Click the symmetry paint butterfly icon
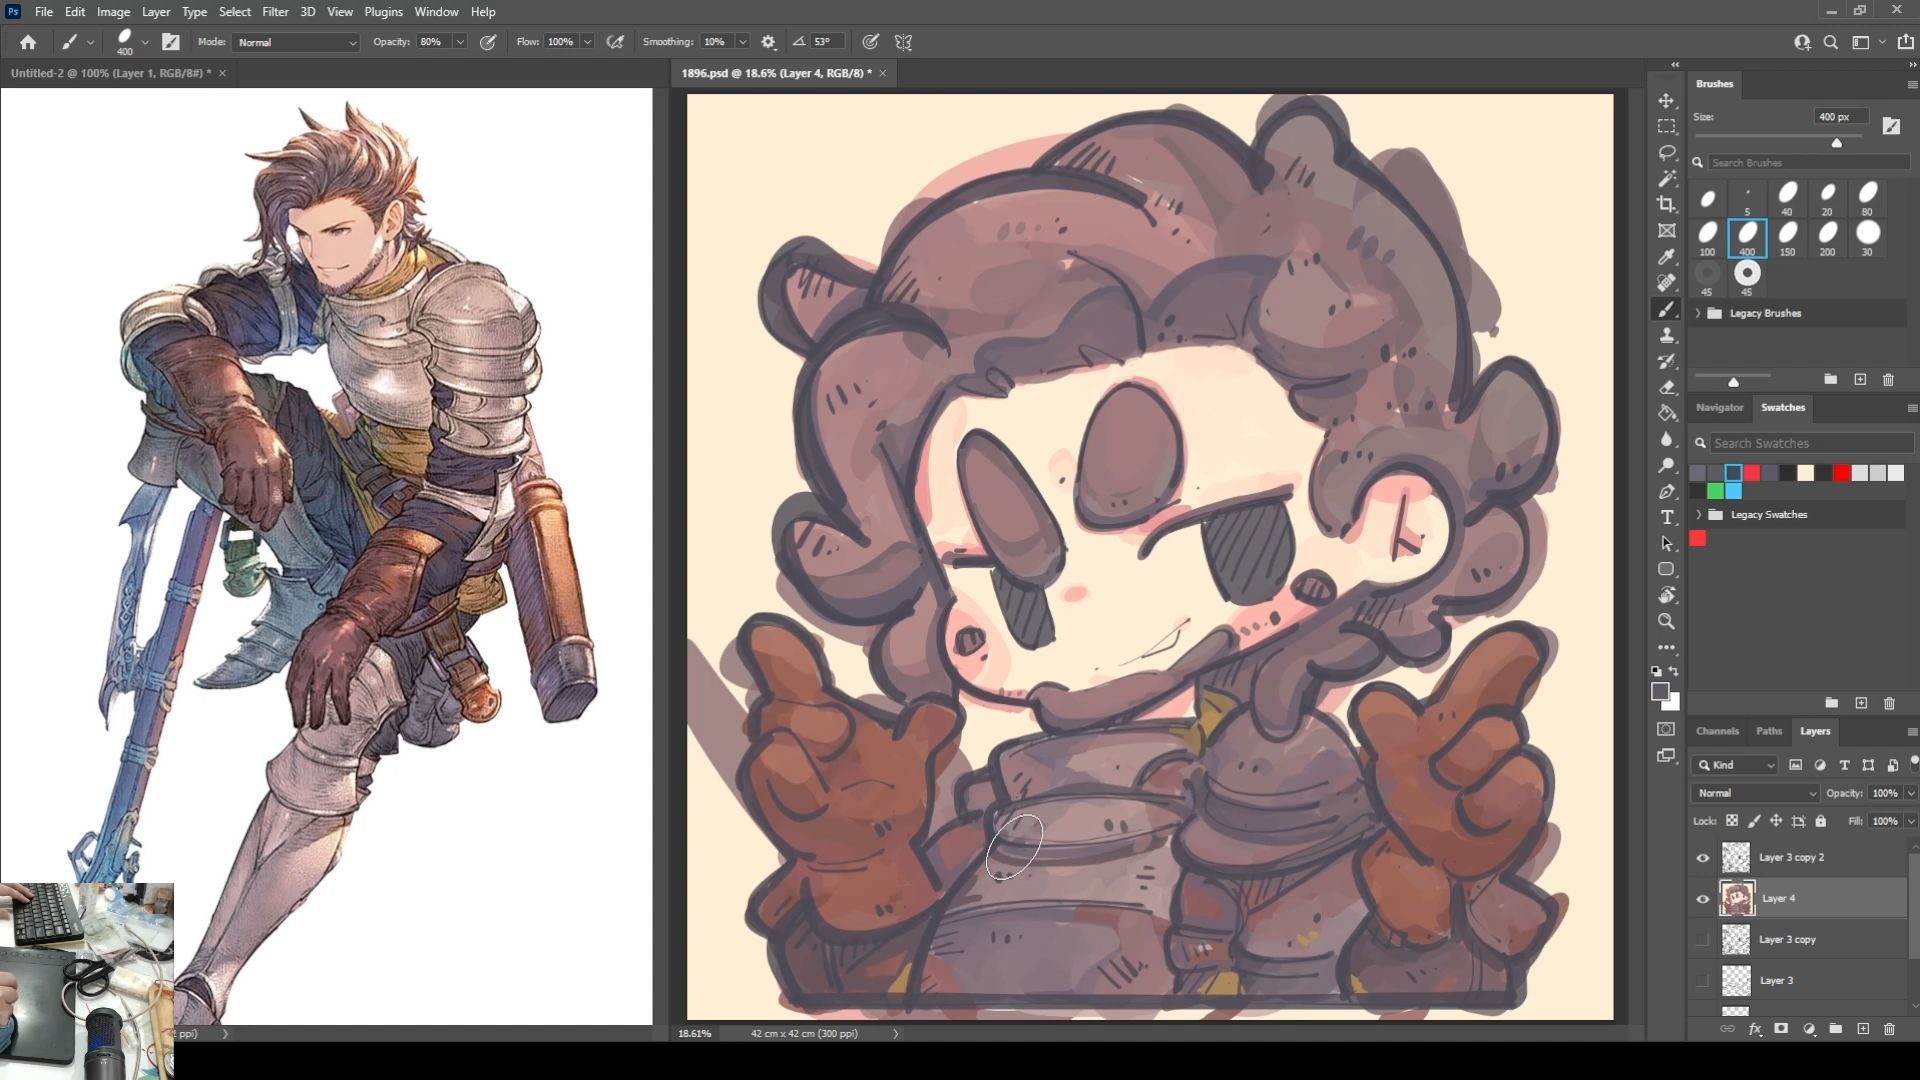 click(x=904, y=42)
